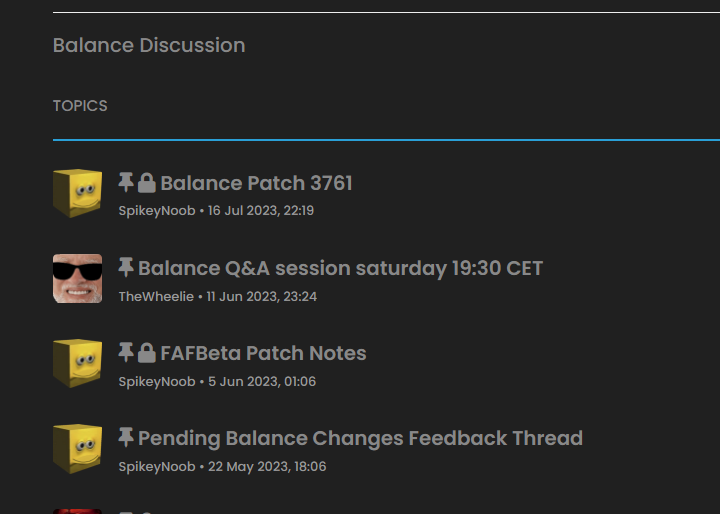Click the 22 May 2023, 18:06 timestamp

click(267, 466)
